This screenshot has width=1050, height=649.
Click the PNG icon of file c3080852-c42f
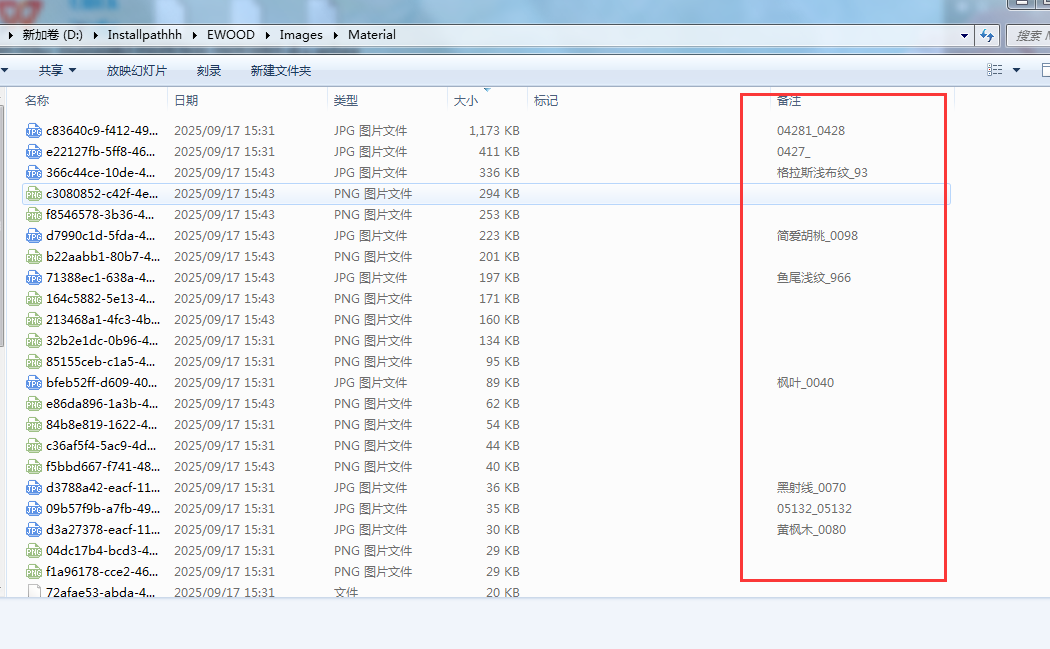(34, 194)
